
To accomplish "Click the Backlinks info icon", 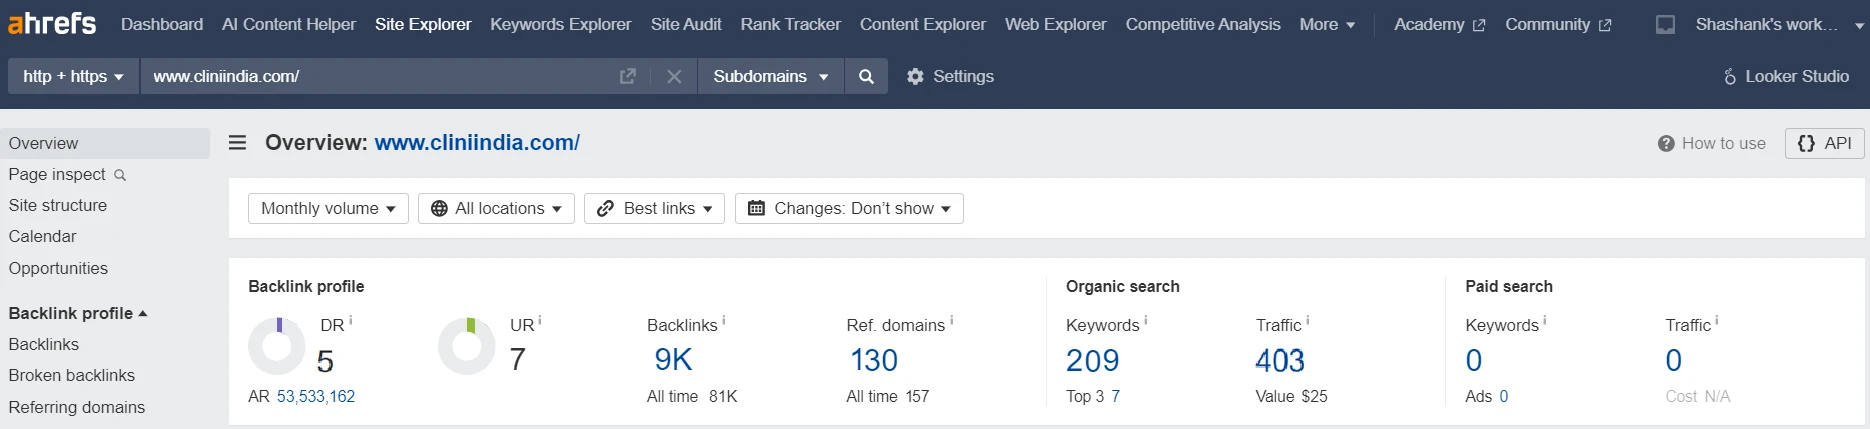I will [724, 321].
